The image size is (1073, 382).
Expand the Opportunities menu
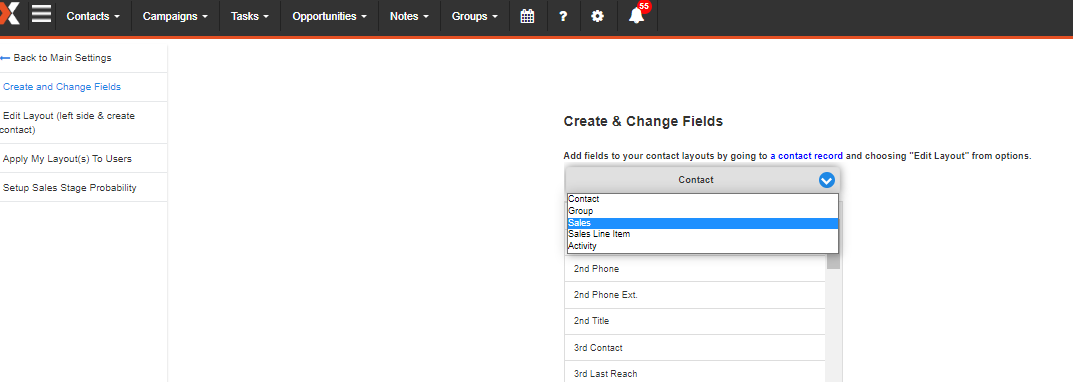point(330,16)
